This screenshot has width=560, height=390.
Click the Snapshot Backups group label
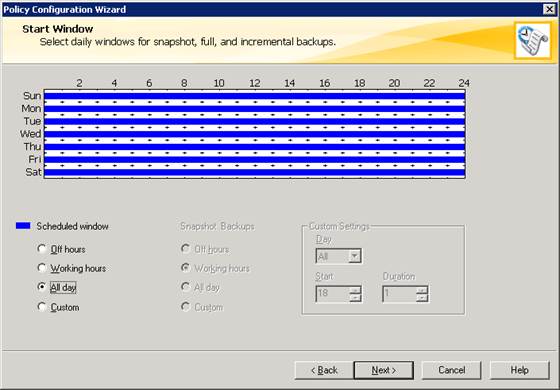218,226
